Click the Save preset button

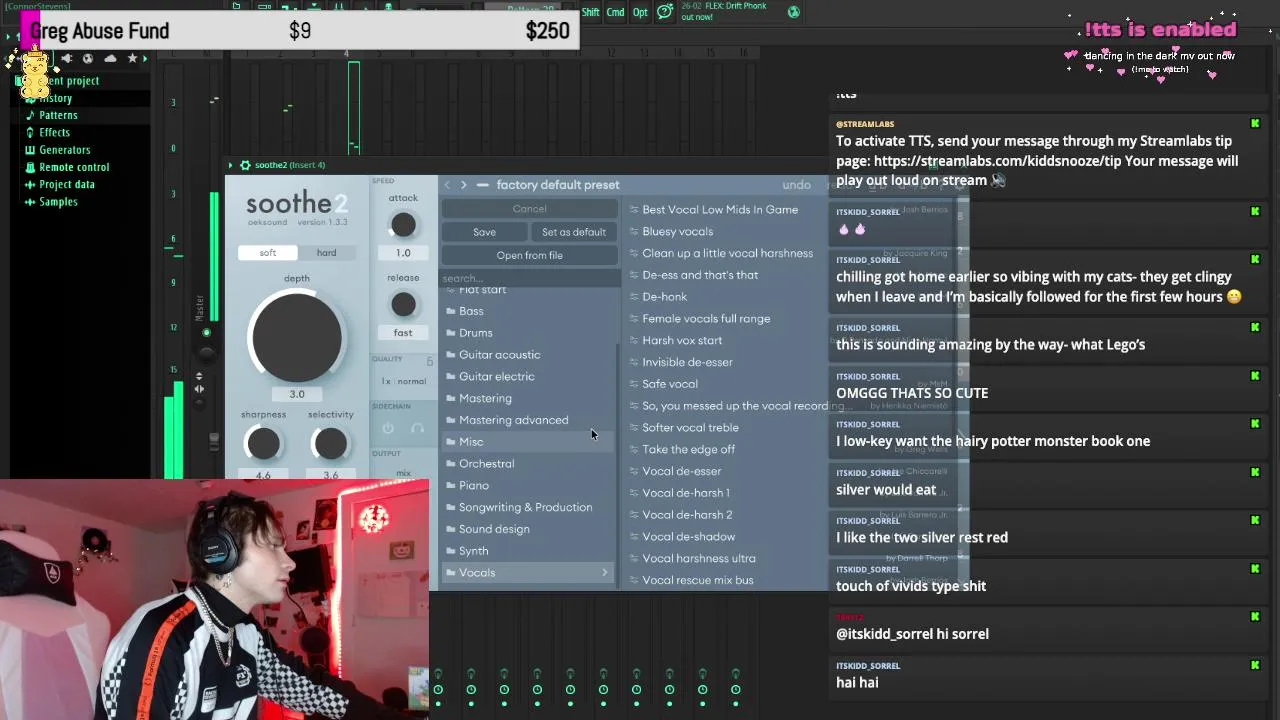(484, 232)
